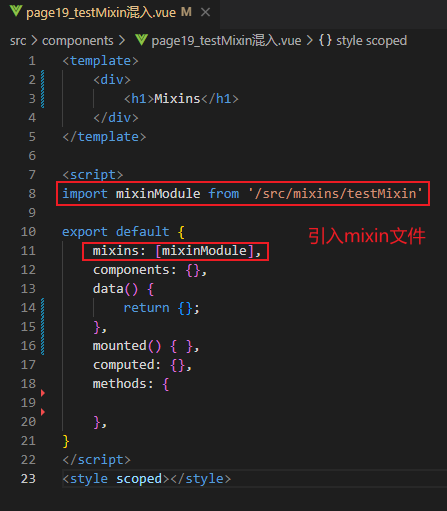Click line number 8 in the gutter
Image resolution: width=447 pixels, height=511 pixels.
[x=32, y=194]
